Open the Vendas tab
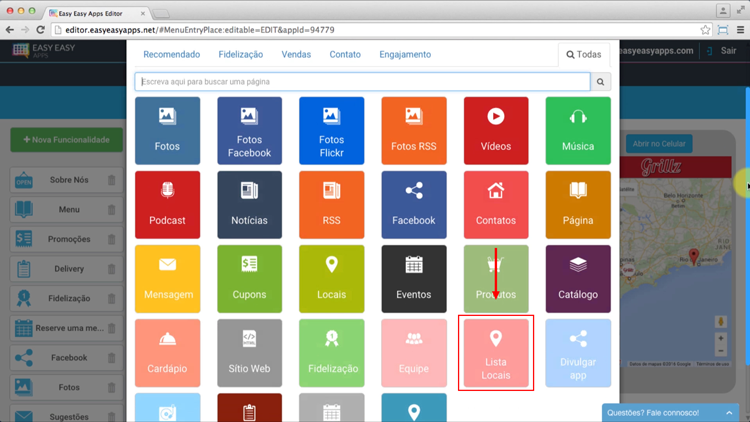 296,55
